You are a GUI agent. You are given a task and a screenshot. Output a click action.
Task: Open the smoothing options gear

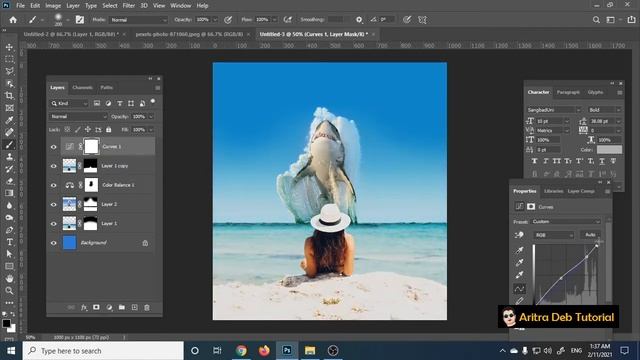(359, 20)
